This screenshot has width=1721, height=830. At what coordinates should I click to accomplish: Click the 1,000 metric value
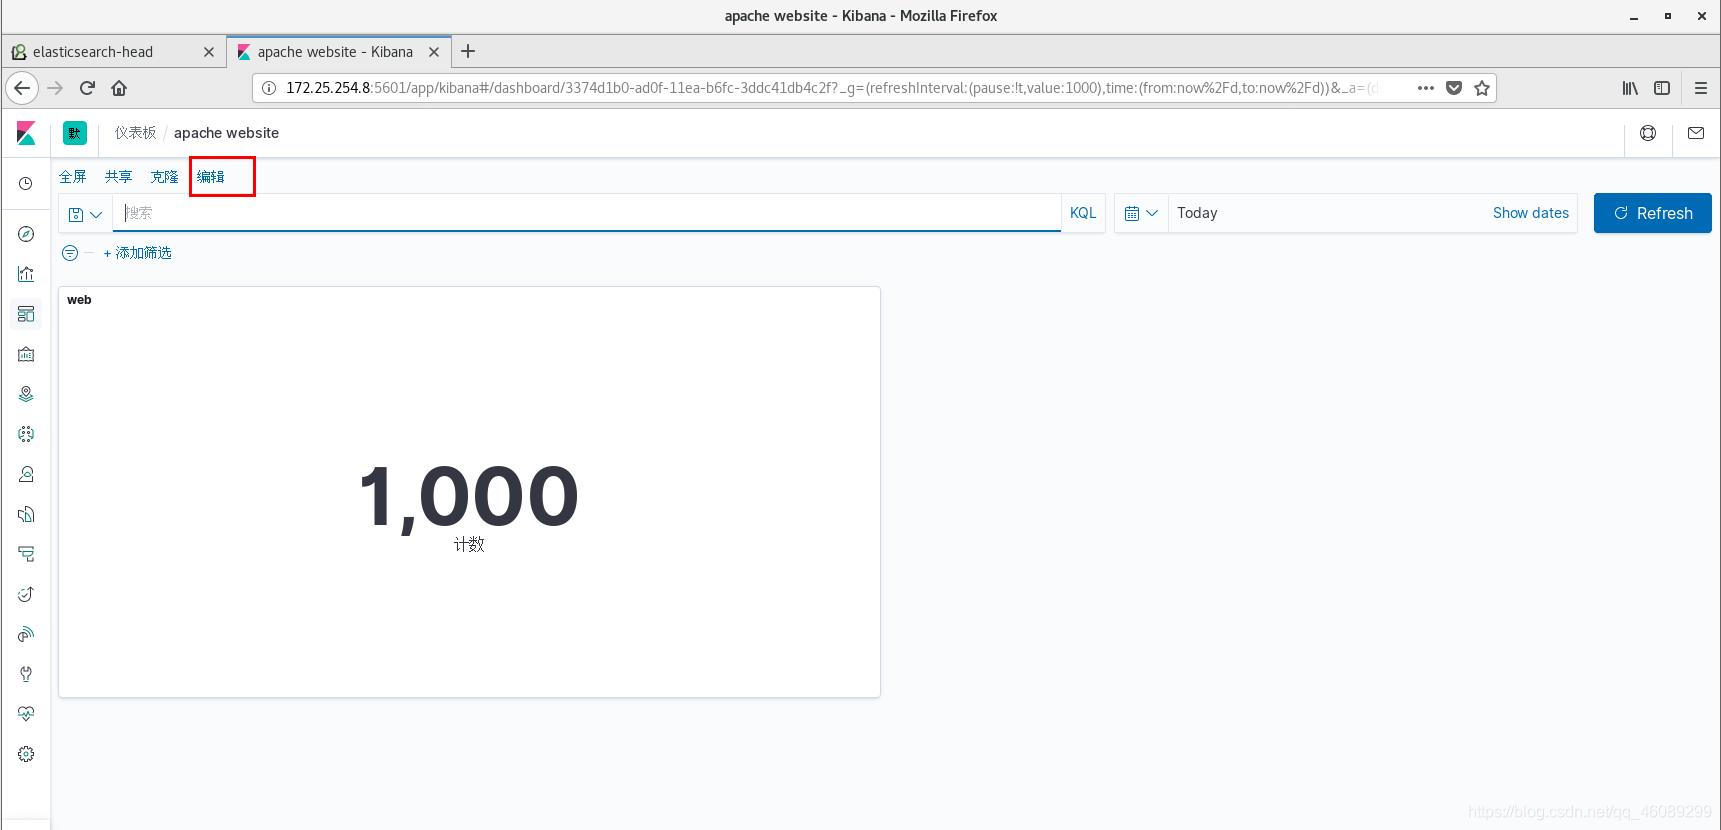[469, 496]
